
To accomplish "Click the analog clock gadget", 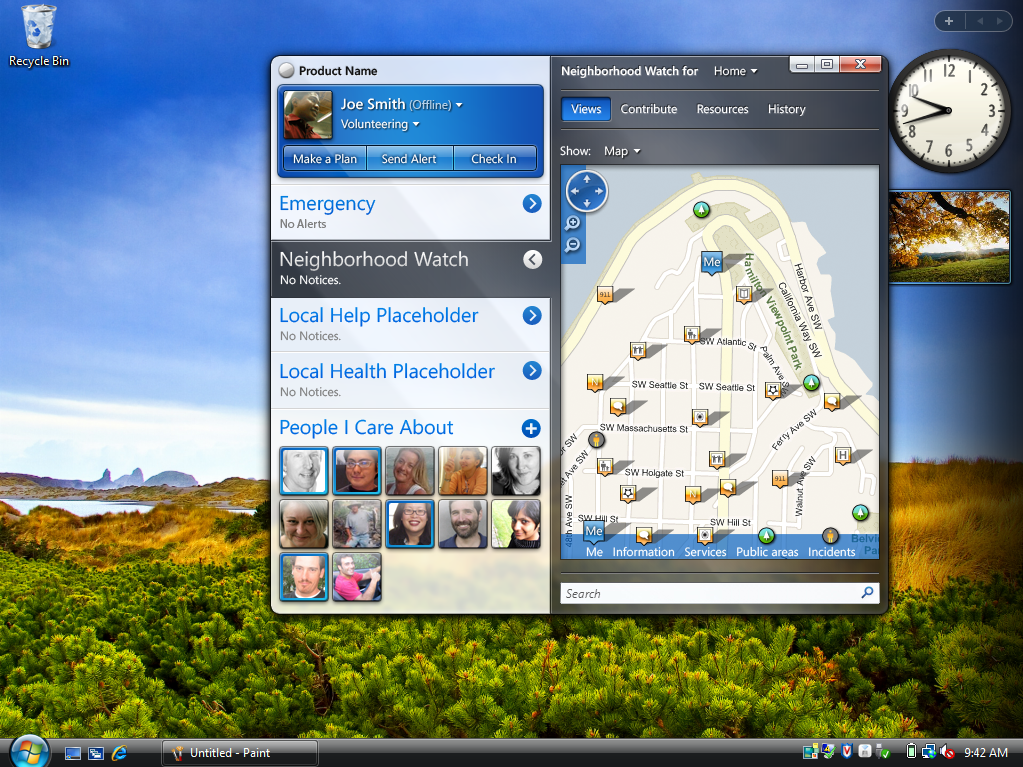I will point(949,111).
